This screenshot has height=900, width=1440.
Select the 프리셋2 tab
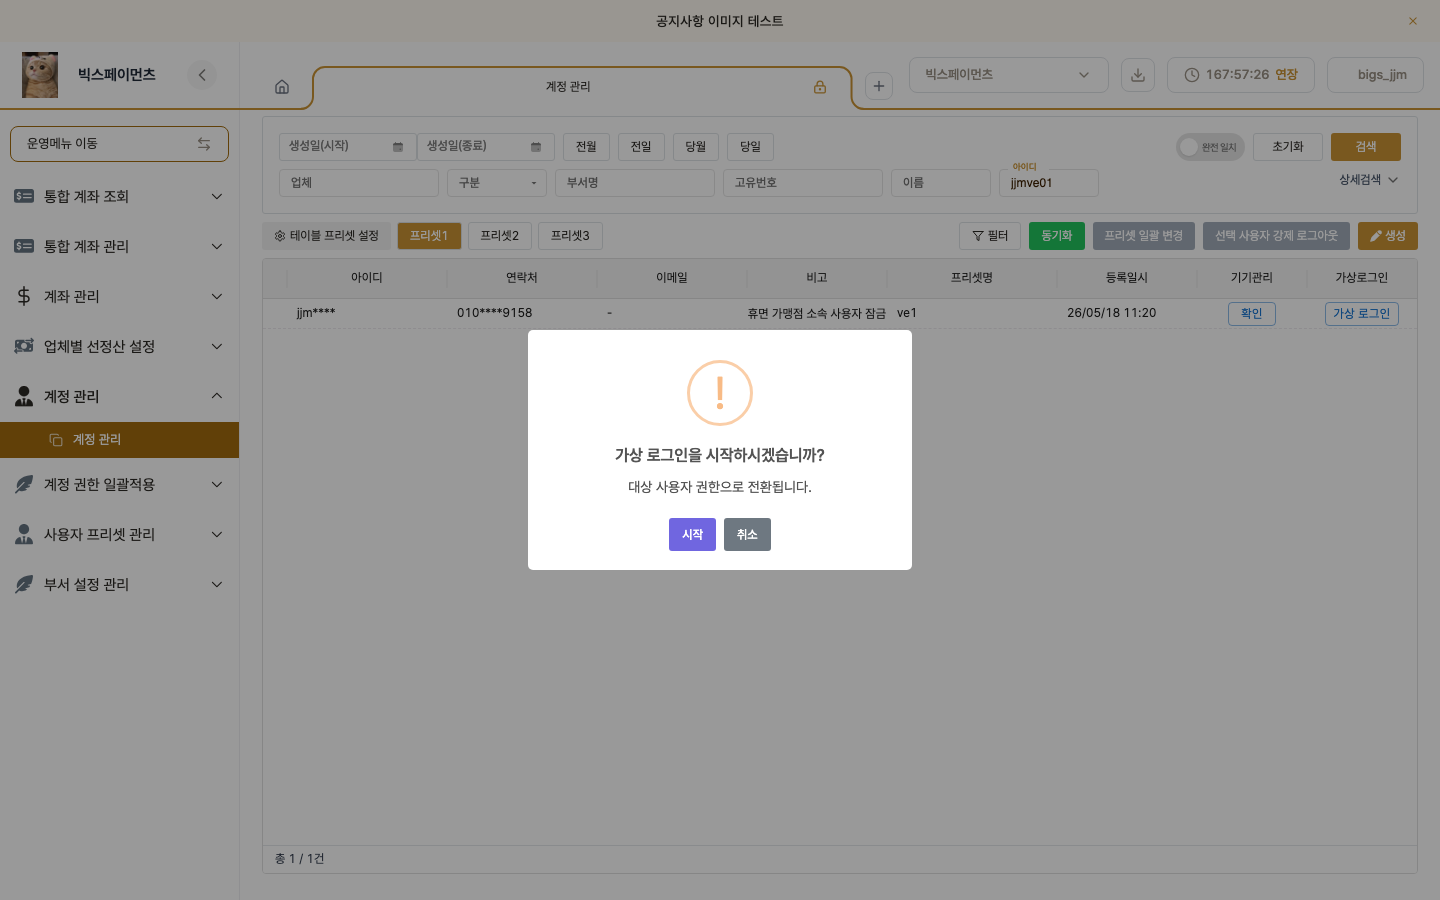coord(500,236)
